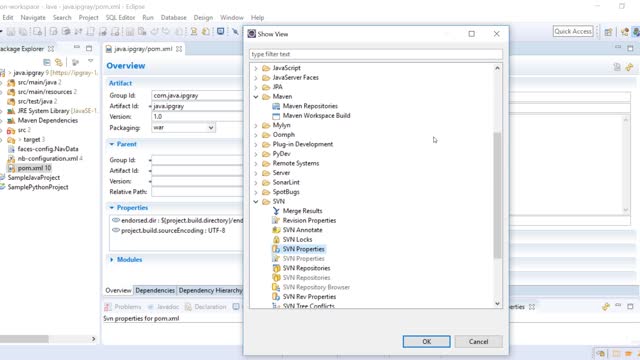Expand the Modules section
Screen dimensions: 640x360
(111, 260)
